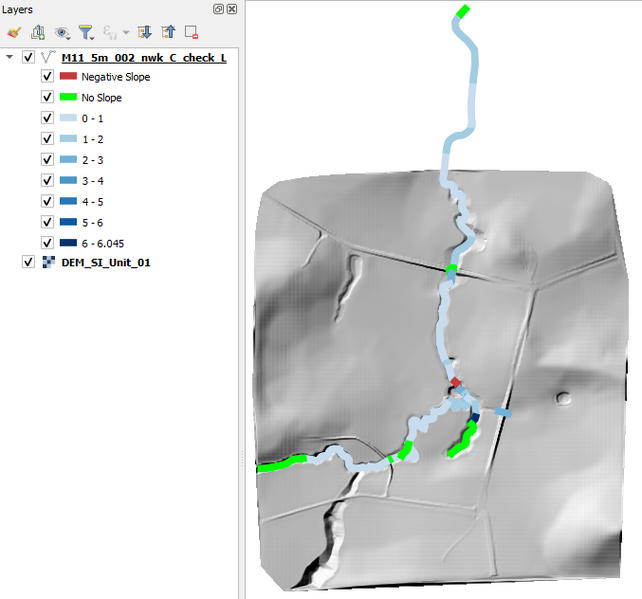Toggle DEM_SI_Unit_01 layer visibility checkbox
The height and width of the screenshot is (599, 642).
point(28,262)
